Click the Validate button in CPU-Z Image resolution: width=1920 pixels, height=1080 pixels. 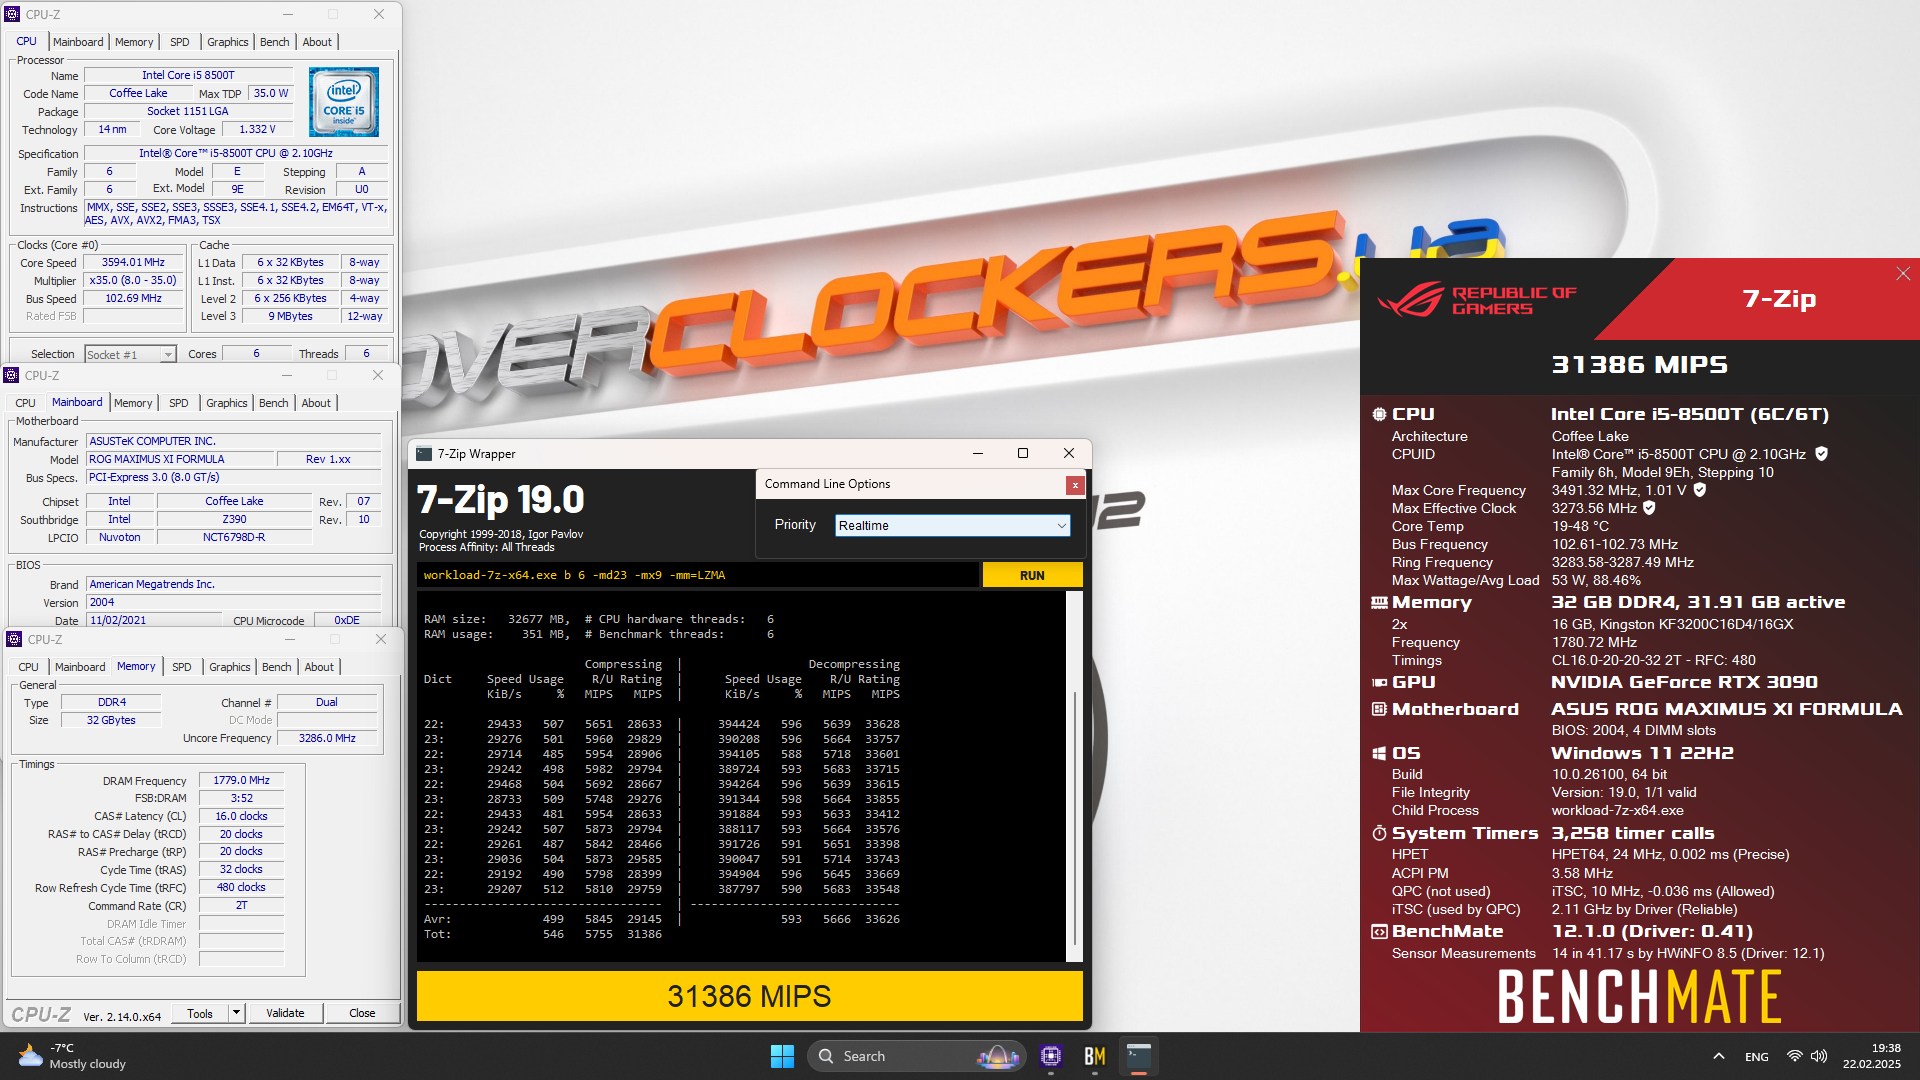(x=285, y=1013)
